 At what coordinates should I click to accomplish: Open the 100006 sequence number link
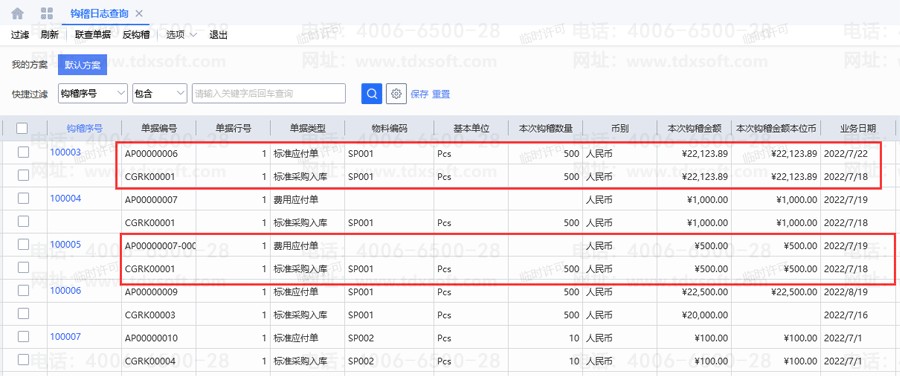65,290
